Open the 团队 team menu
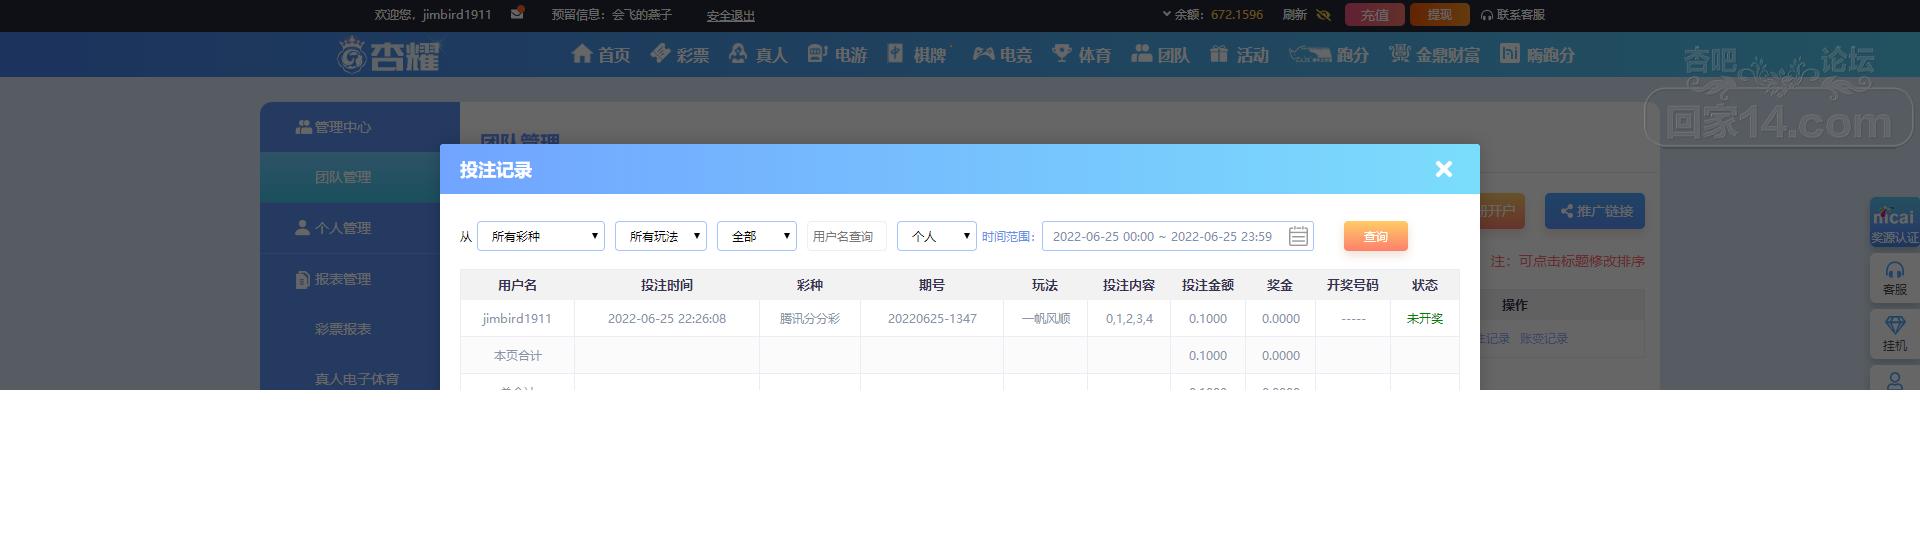 tap(1160, 54)
